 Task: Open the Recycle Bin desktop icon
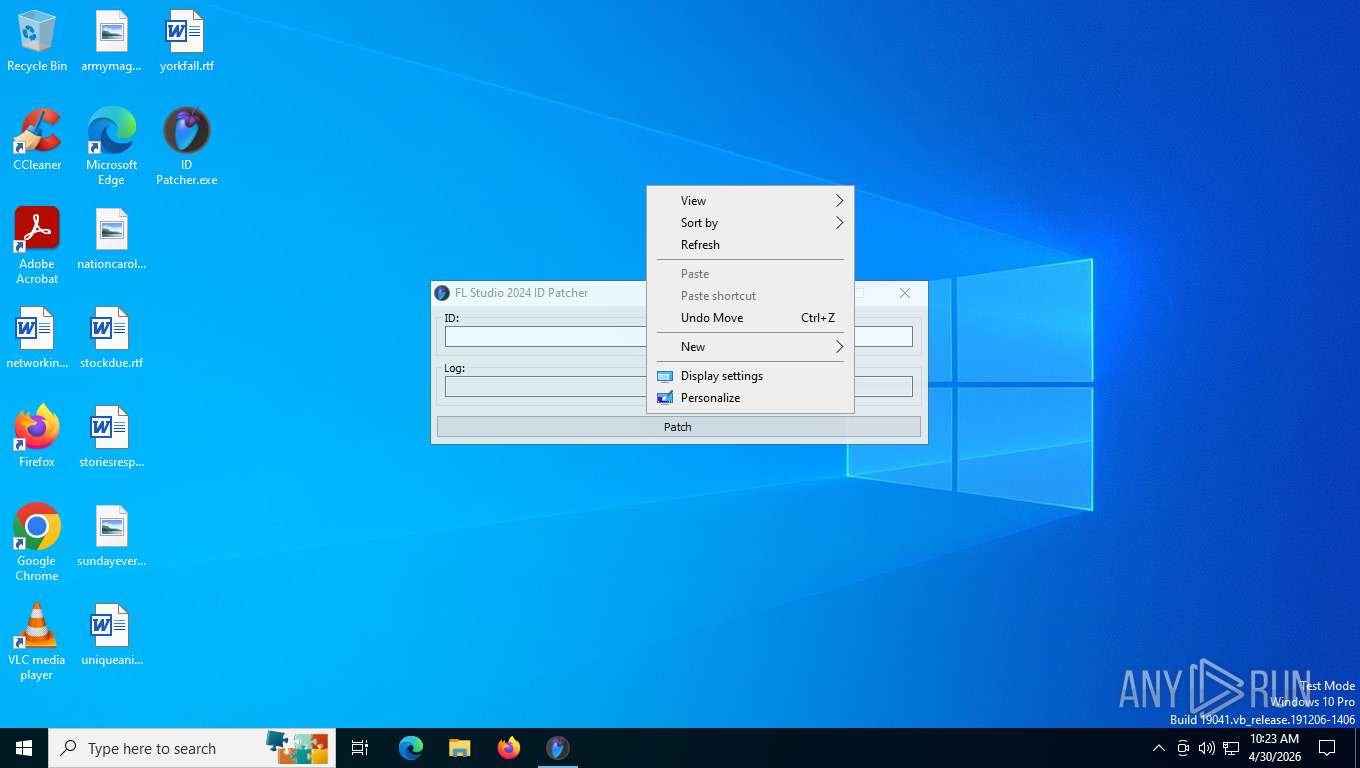tap(37, 42)
